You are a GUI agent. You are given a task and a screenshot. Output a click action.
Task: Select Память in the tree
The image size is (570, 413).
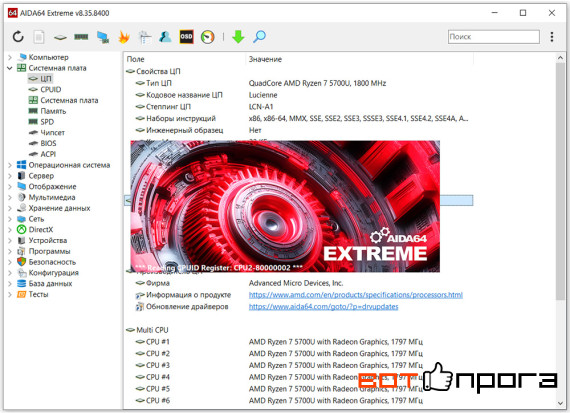tap(47, 111)
